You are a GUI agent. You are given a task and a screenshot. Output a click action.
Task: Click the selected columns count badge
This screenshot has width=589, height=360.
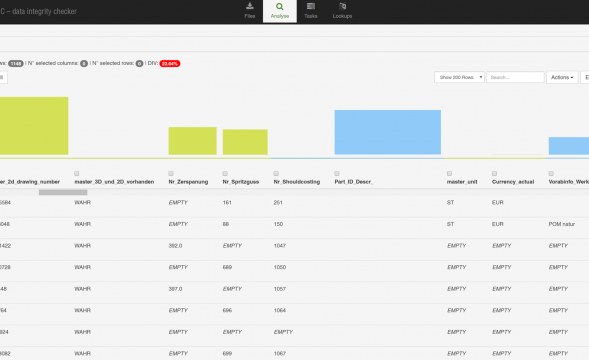[x=84, y=64]
